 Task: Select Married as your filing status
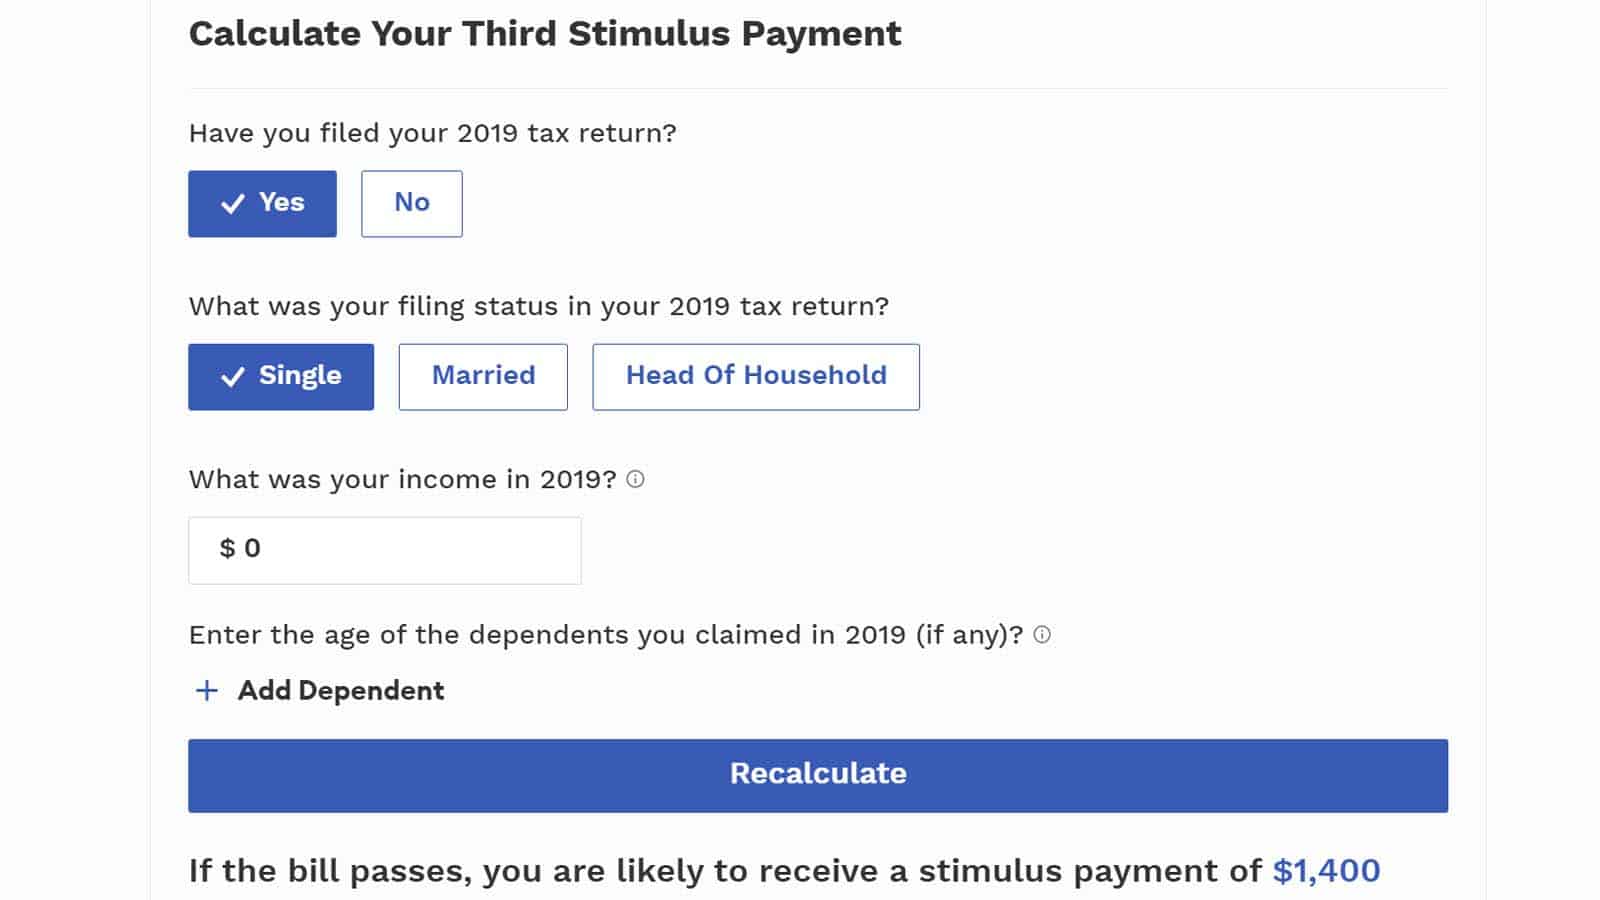pos(483,377)
